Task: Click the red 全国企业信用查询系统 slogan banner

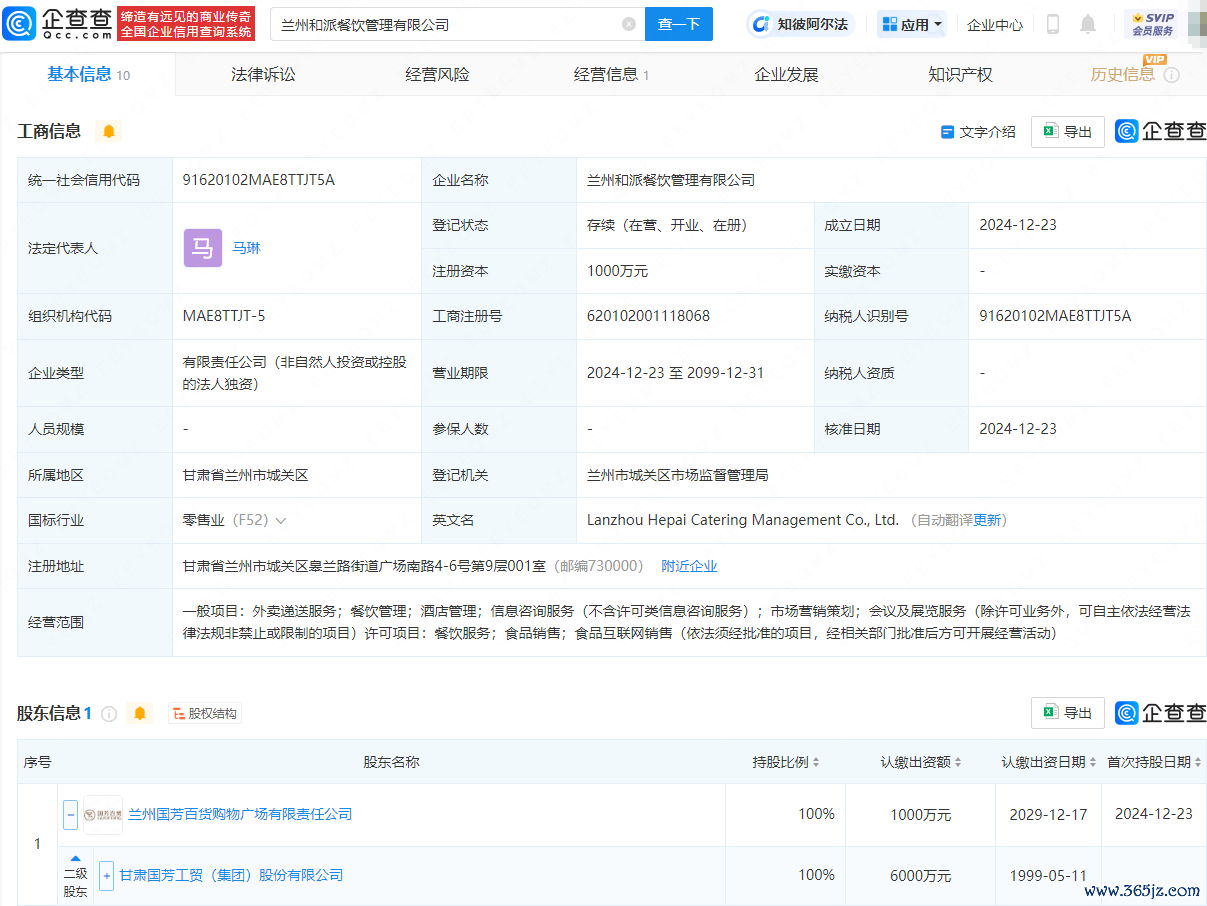Action: [x=186, y=24]
